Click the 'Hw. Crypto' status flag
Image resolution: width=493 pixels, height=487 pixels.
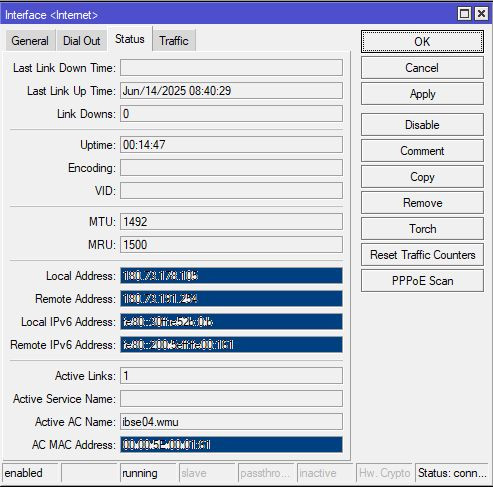point(384,473)
